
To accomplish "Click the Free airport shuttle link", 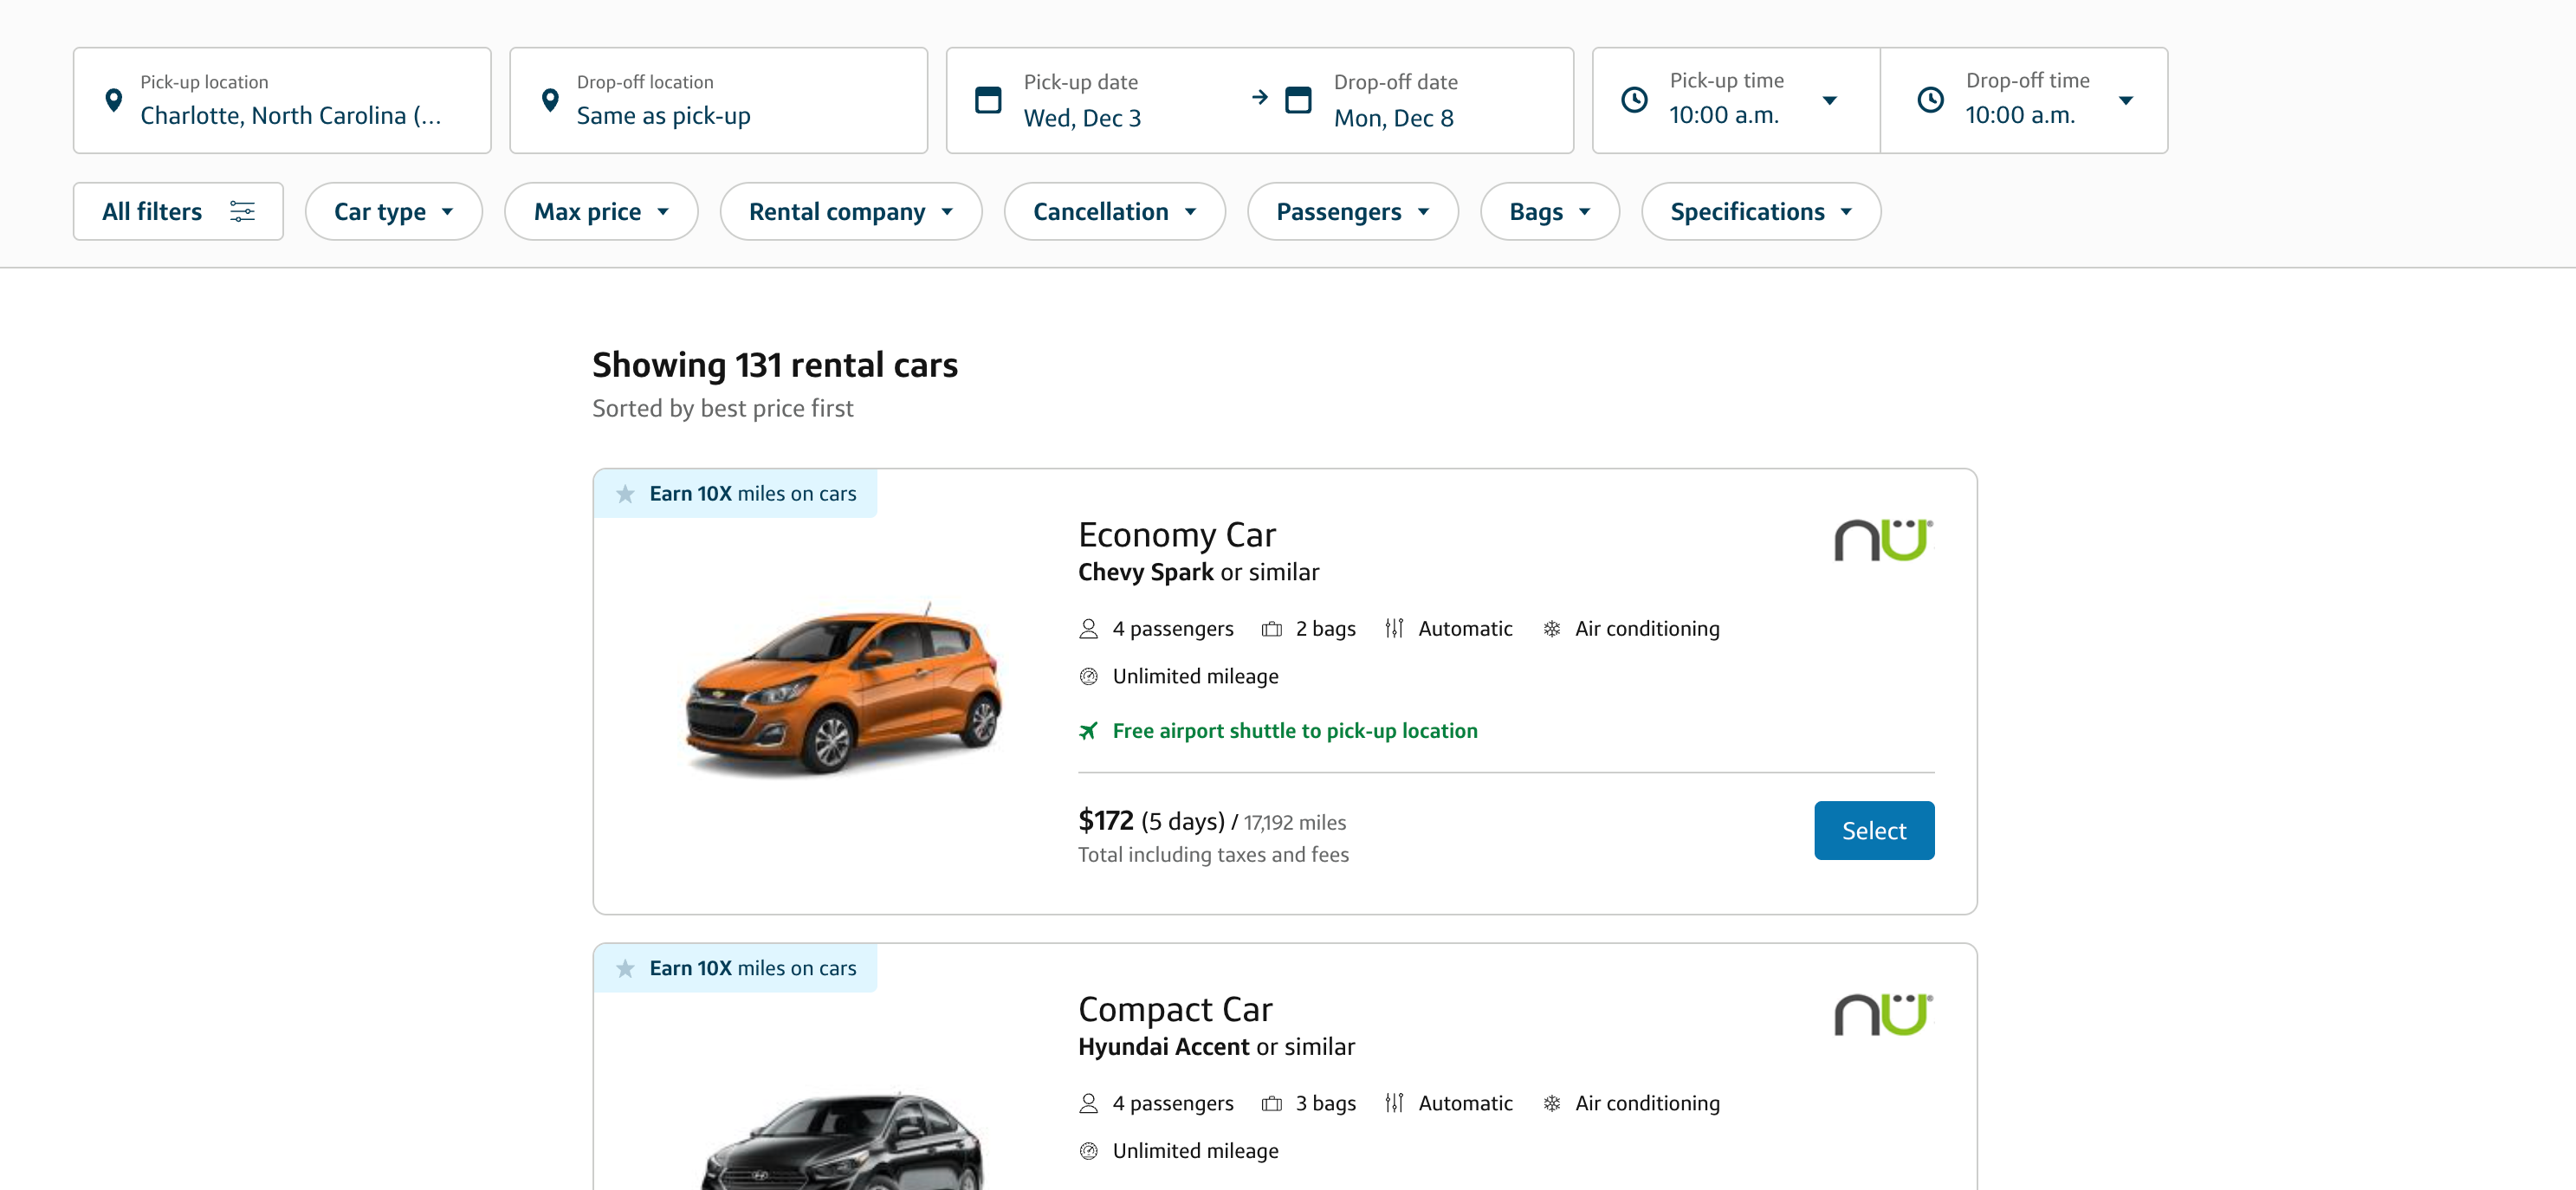I will coord(1294,731).
